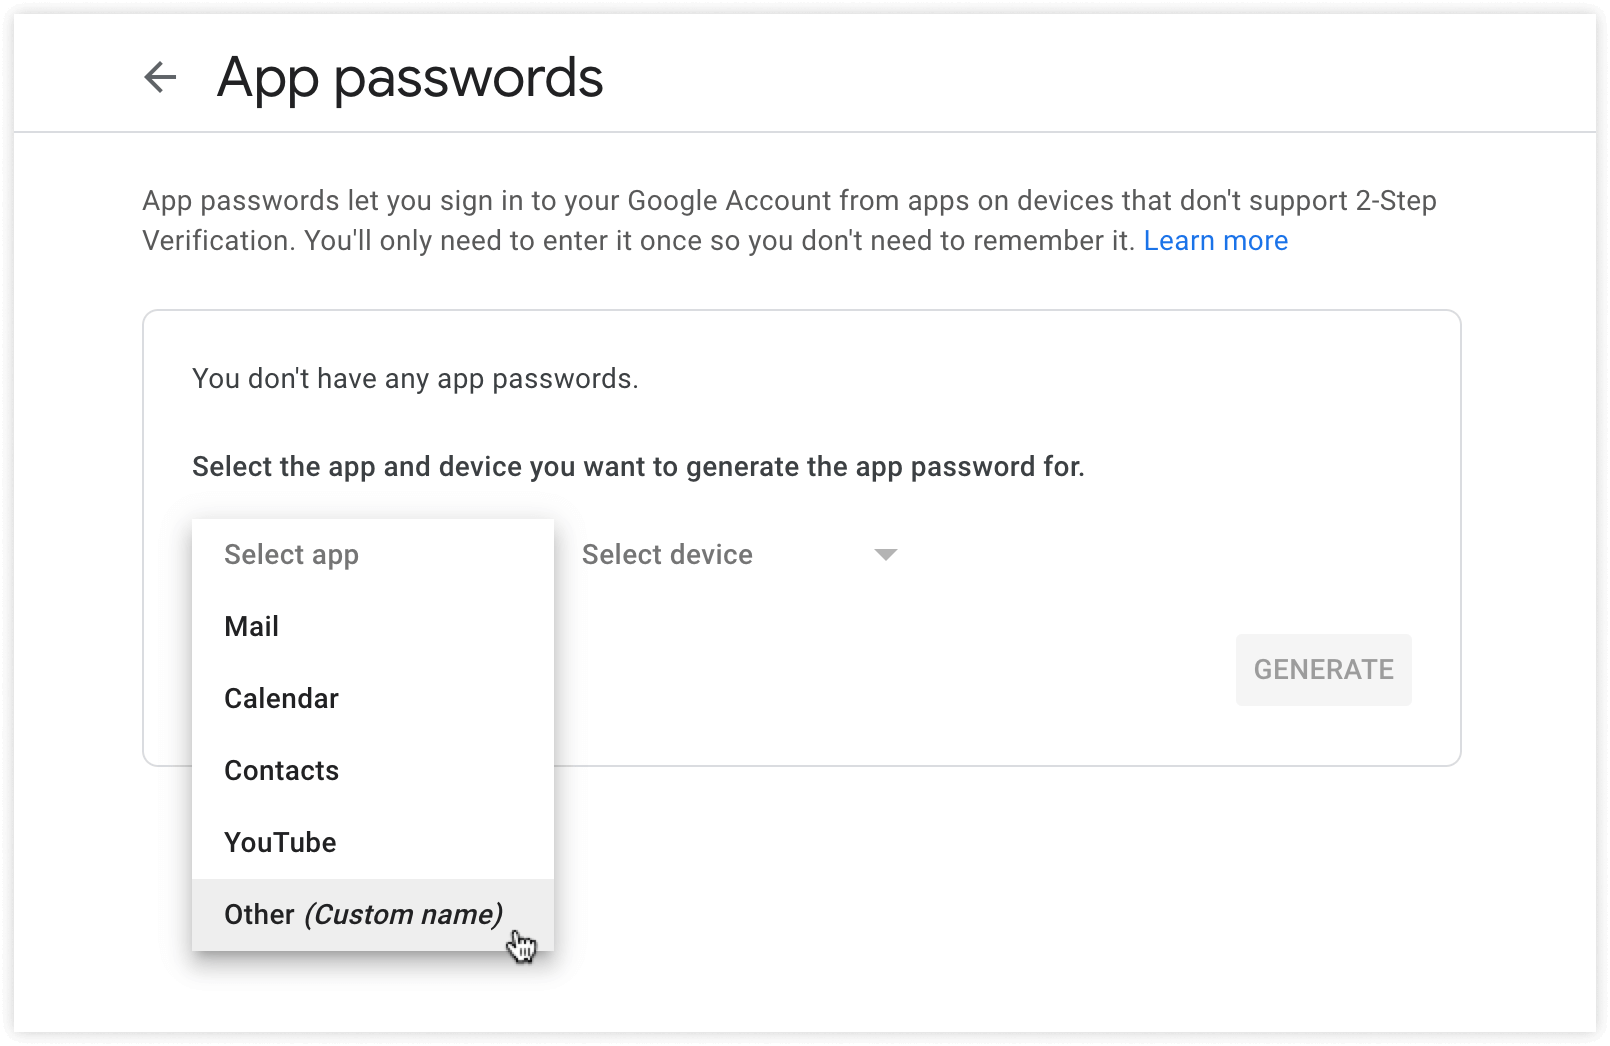Select YouTube from the app list
Viewport: 1610px width, 1046px height.
(280, 842)
